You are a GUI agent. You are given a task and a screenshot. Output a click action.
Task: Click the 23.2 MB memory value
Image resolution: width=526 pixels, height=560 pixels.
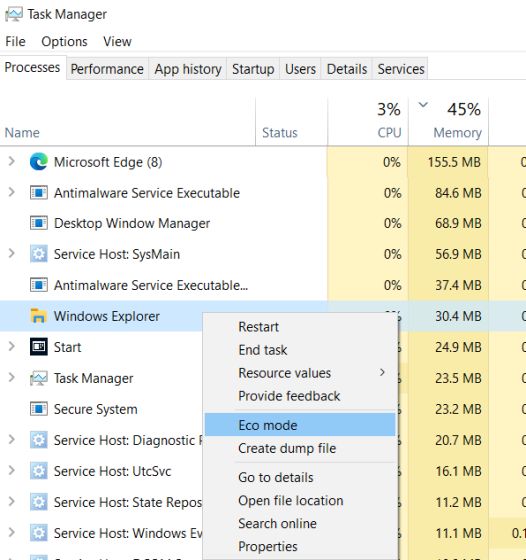(x=458, y=409)
